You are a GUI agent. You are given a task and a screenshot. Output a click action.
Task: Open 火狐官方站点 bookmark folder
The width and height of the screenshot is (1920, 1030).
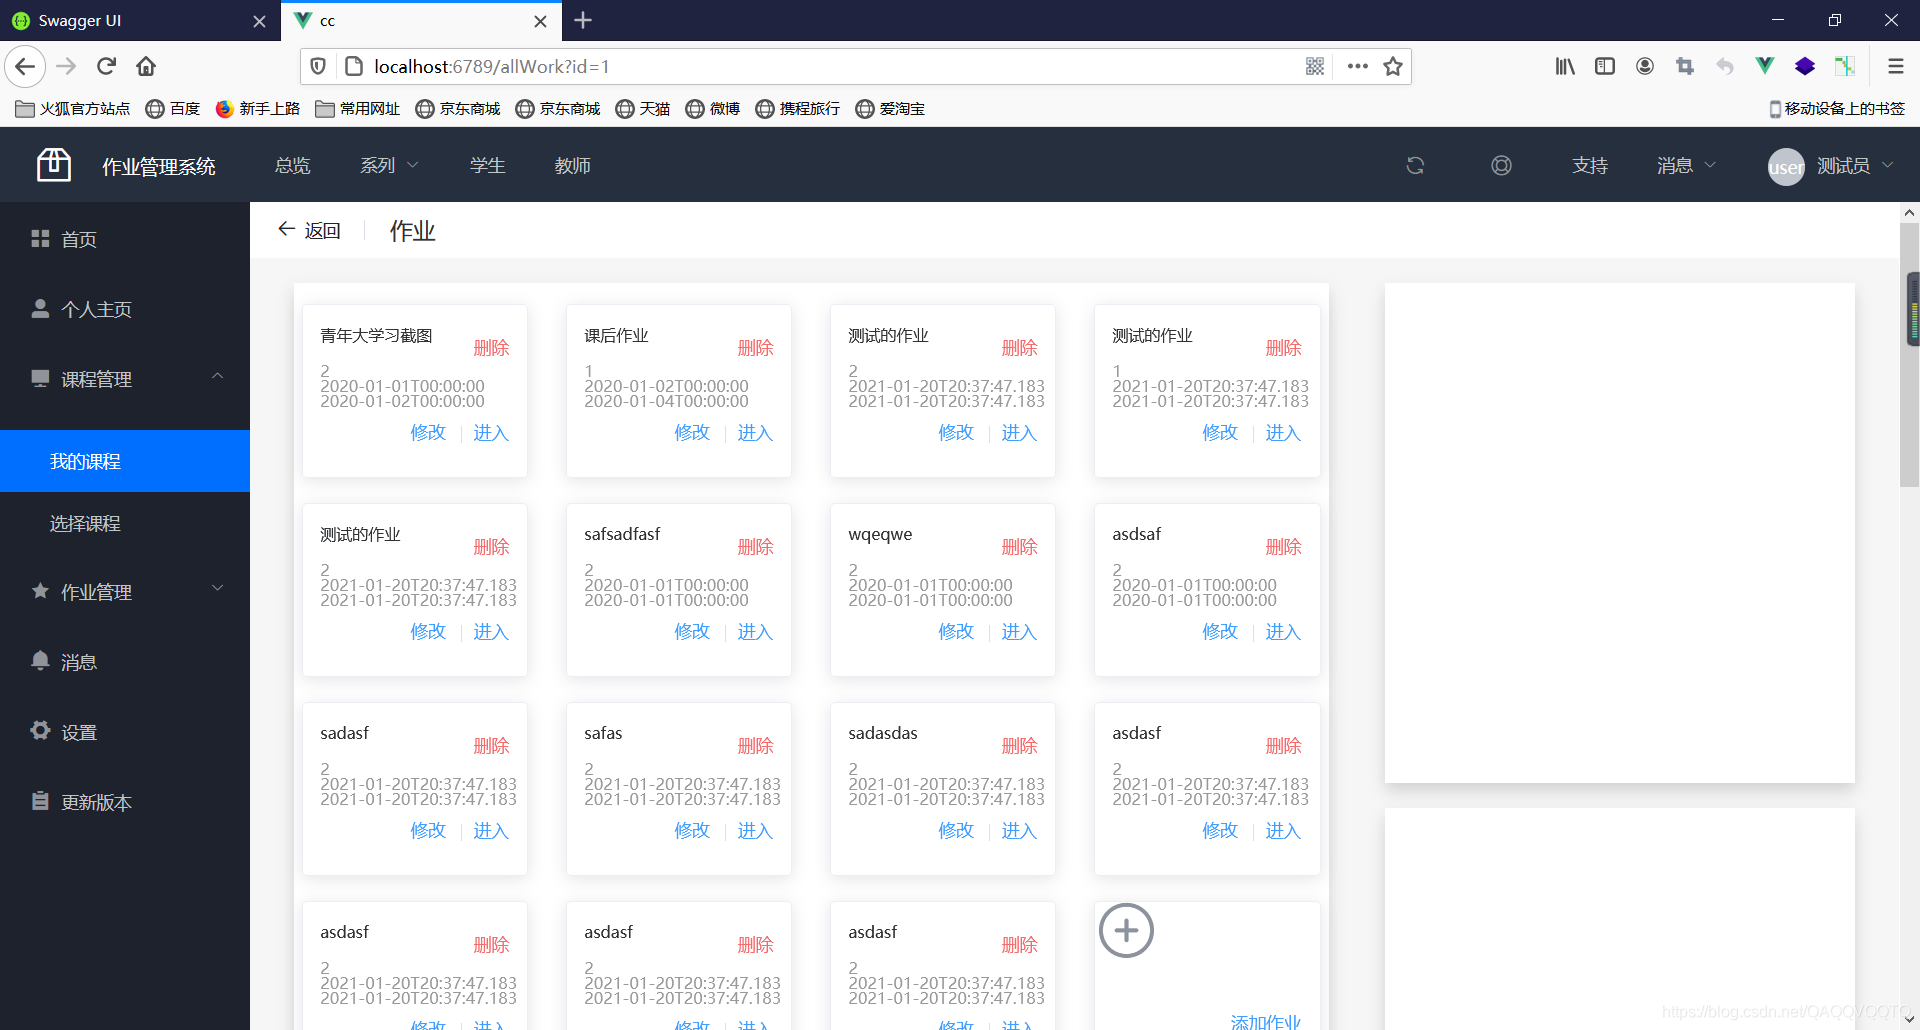[x=73, y=109]
